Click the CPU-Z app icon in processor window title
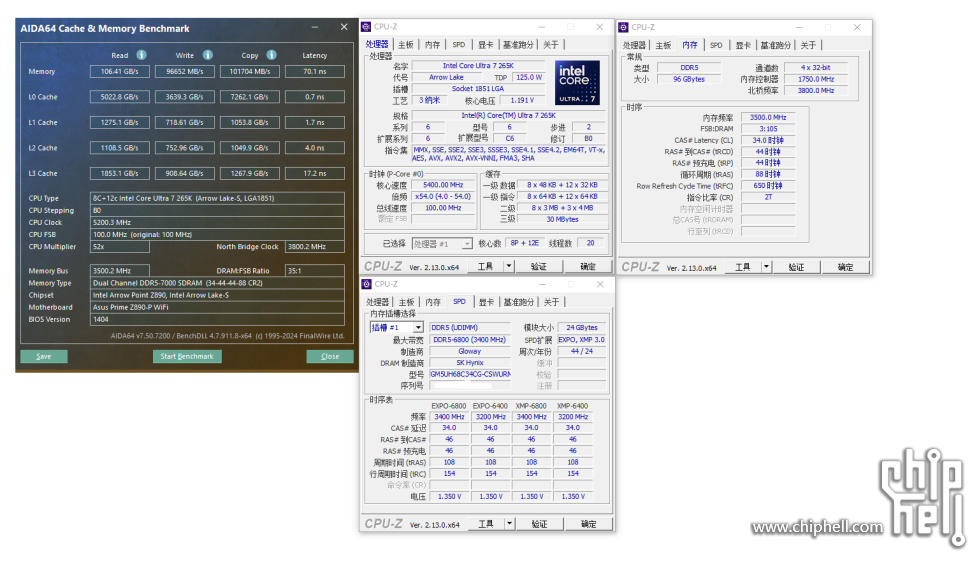 point(367,27)
